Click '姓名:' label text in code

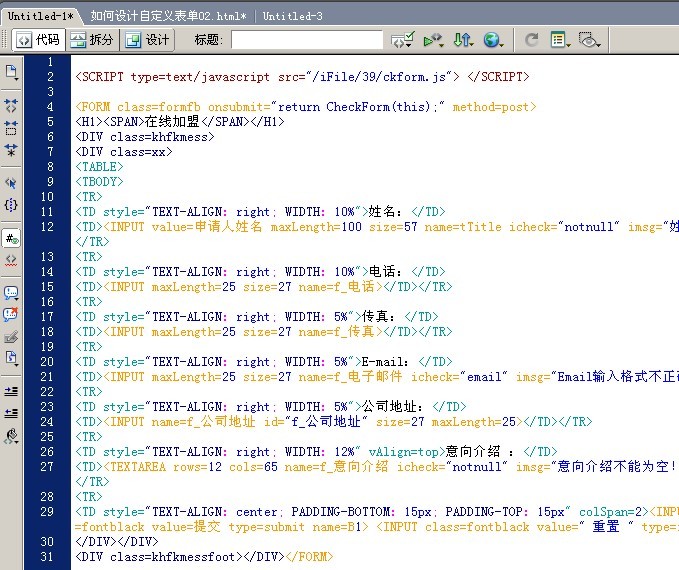click(x=385, y=212)
